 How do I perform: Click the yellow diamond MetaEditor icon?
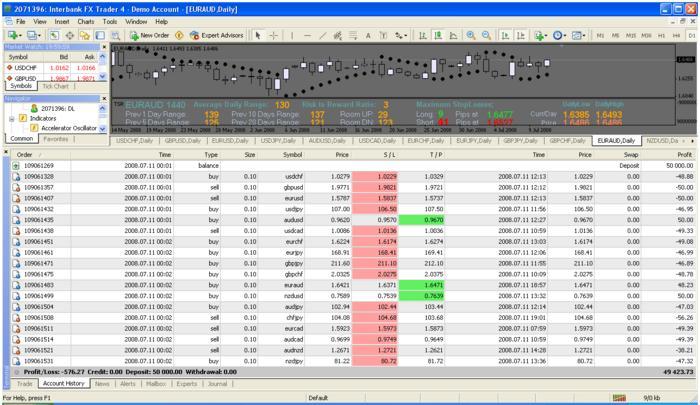[x=179, y=35]
